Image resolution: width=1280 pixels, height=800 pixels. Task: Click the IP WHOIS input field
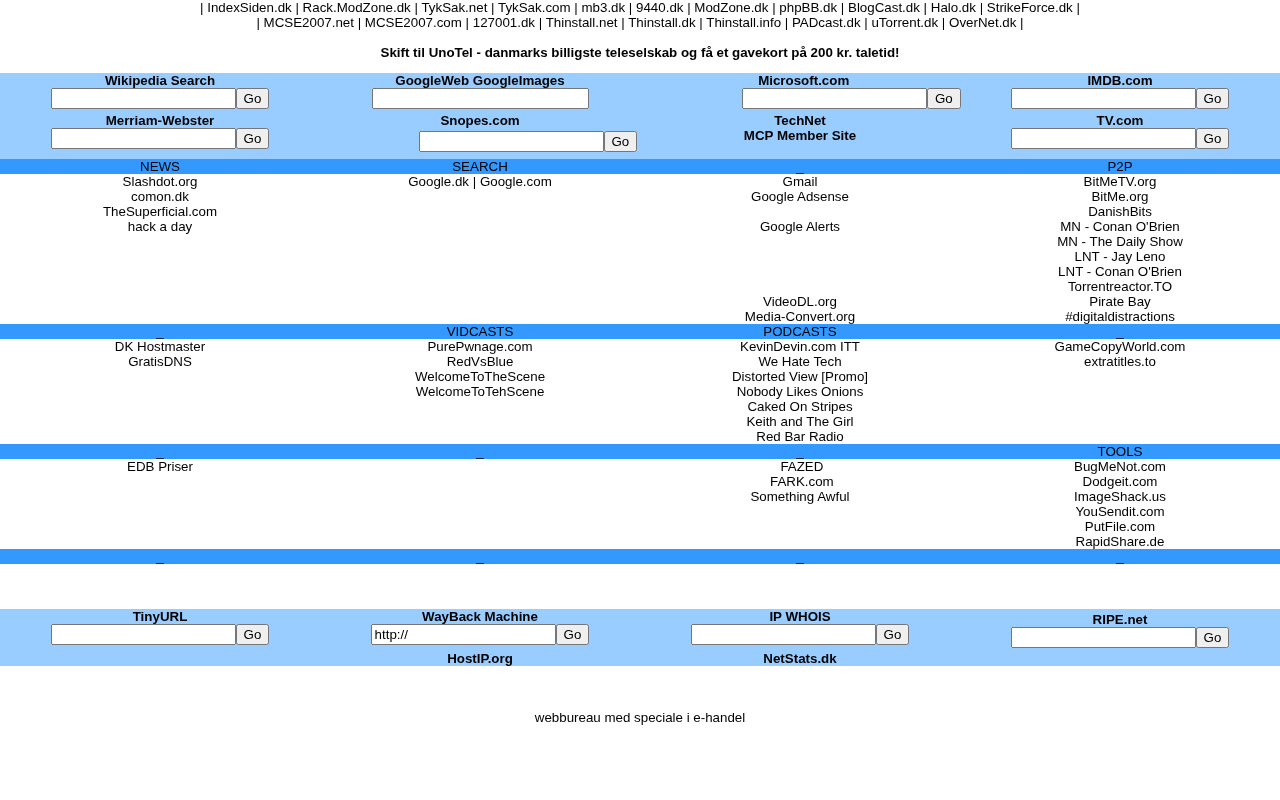(x=783, y=635)
